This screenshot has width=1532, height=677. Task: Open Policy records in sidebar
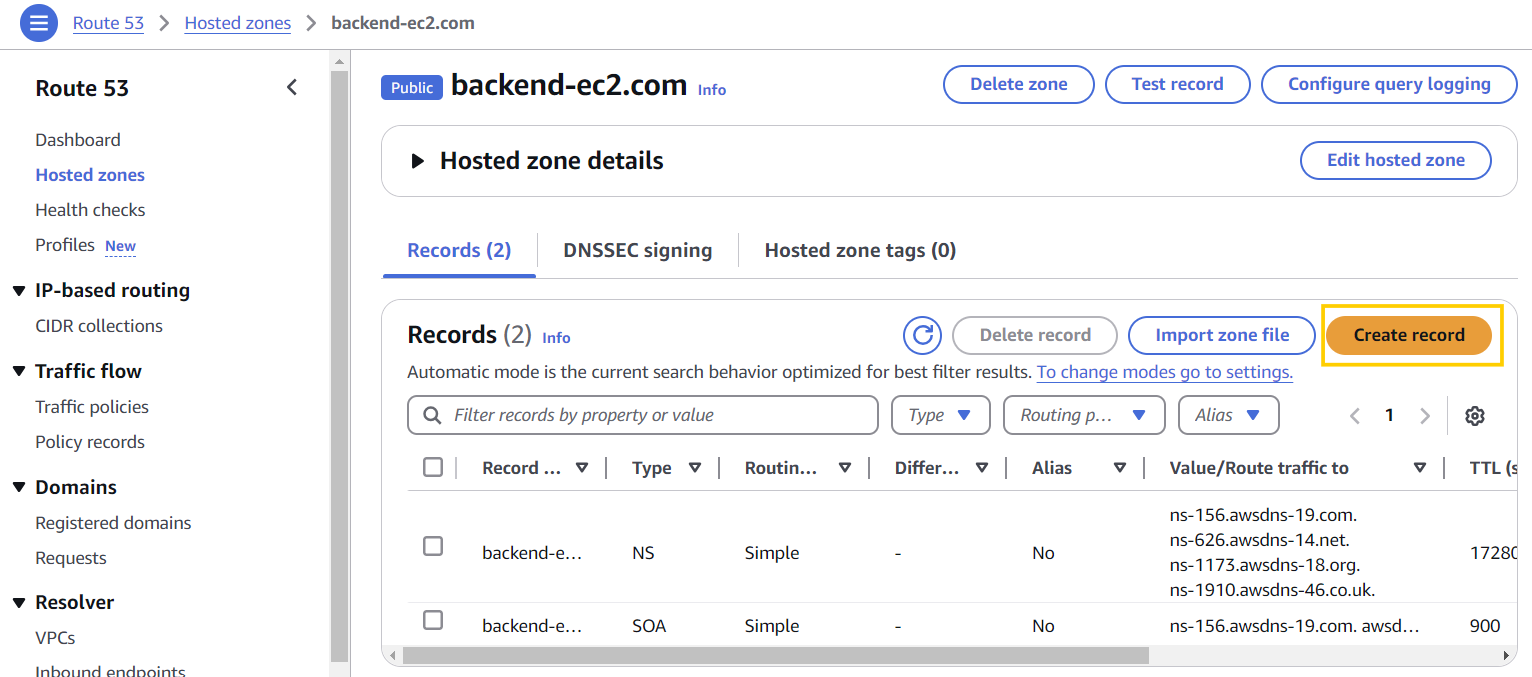point(90,442)
